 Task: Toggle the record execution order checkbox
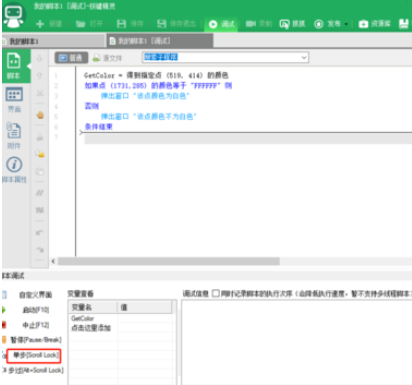tap(216, 293)
